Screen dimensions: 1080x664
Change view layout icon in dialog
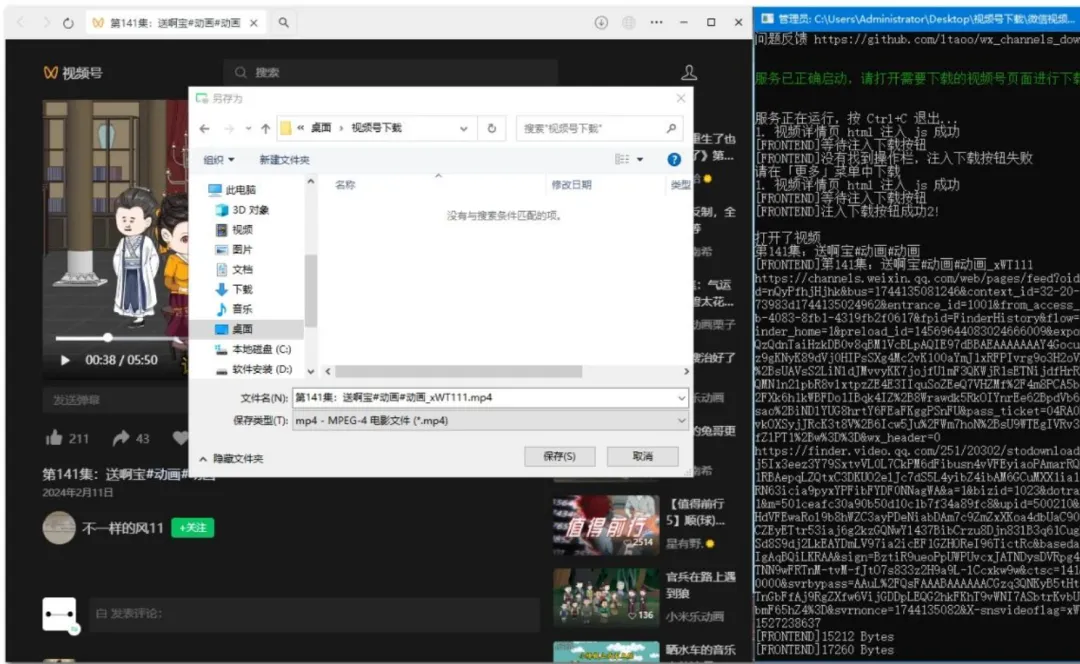coord(622,160)
